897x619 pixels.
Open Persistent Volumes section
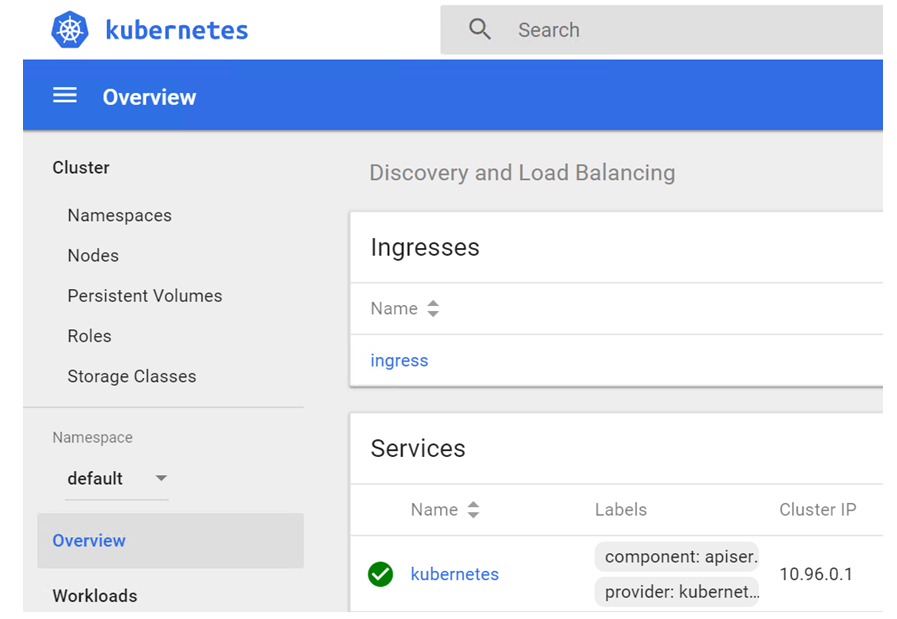144,296
